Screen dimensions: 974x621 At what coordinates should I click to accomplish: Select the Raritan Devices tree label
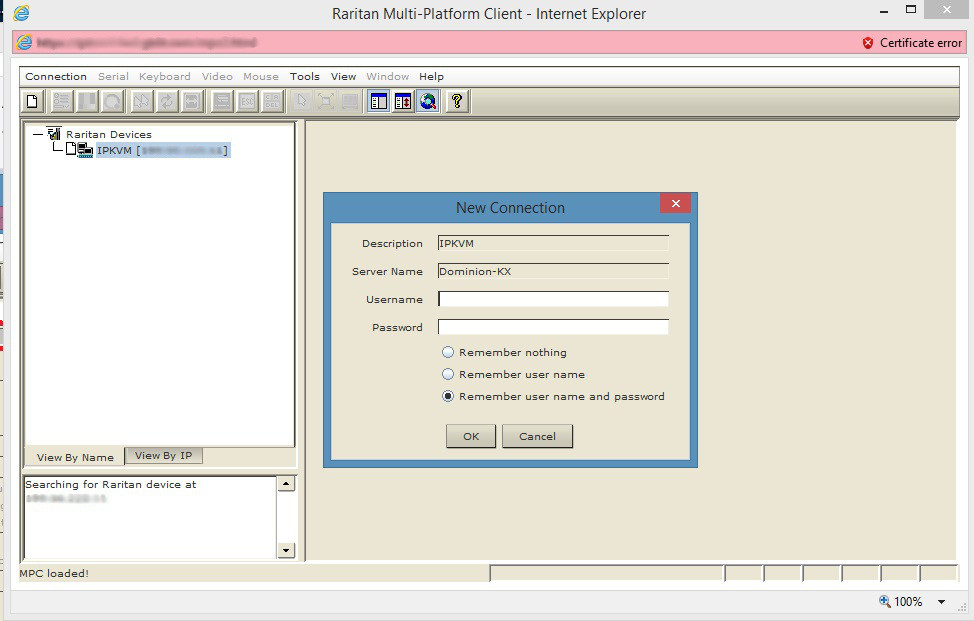tap(109, 134)
